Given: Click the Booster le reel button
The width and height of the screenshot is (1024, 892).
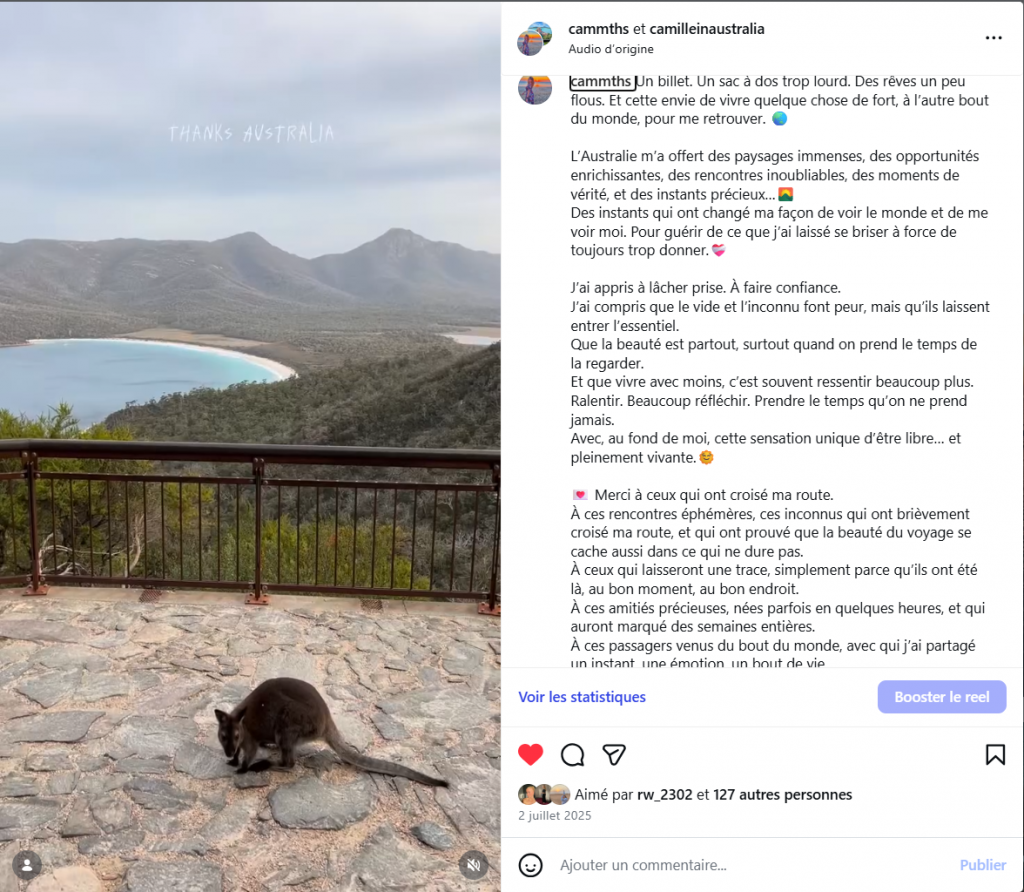Looking at the screenshot, I should click(942, 697).
